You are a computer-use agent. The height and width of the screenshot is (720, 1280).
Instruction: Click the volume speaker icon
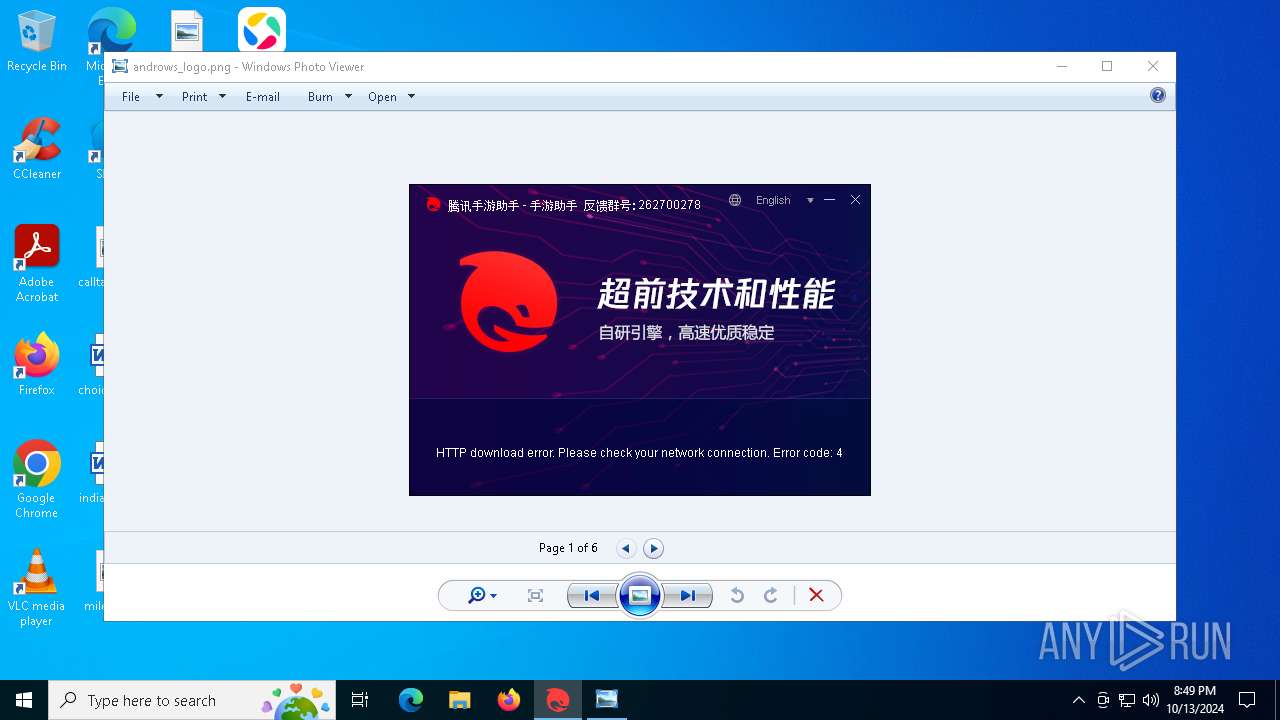(x=1151, y=700)
